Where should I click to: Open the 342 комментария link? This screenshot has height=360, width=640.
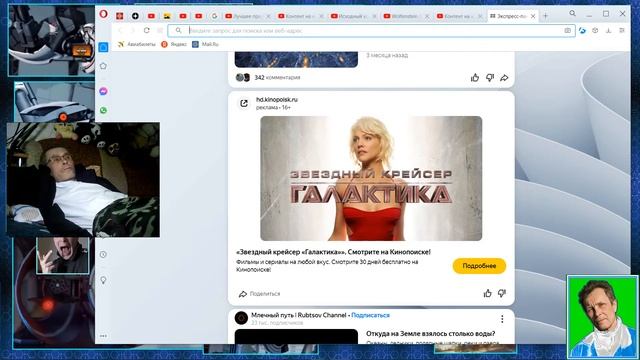pyautogui.click(x=277, y=78)
